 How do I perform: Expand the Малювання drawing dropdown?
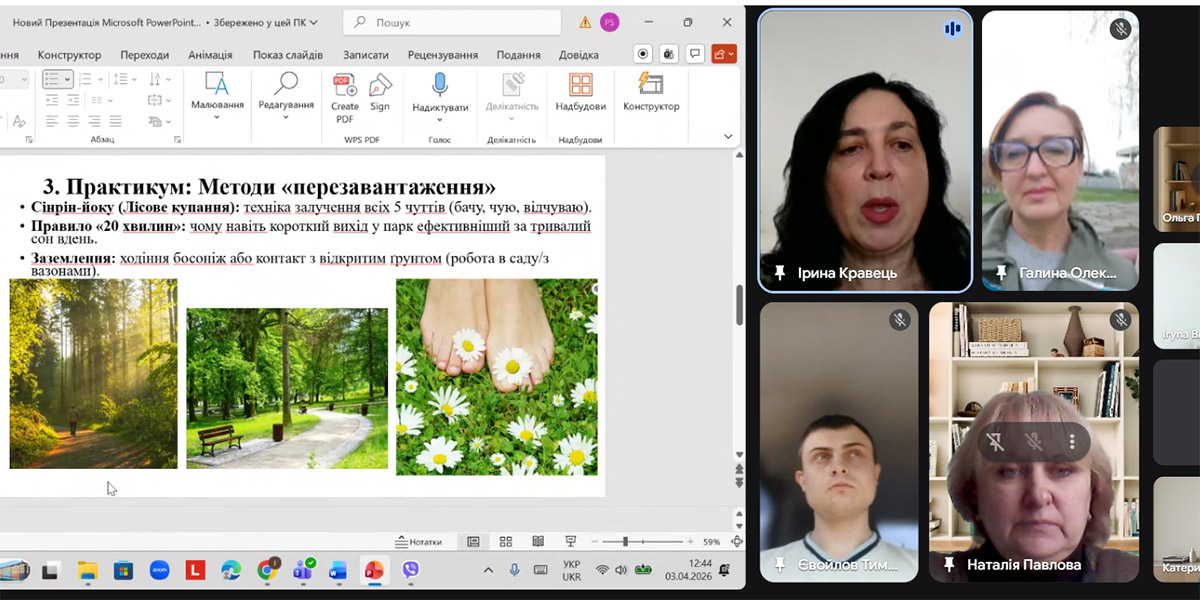tap(217, 118)
